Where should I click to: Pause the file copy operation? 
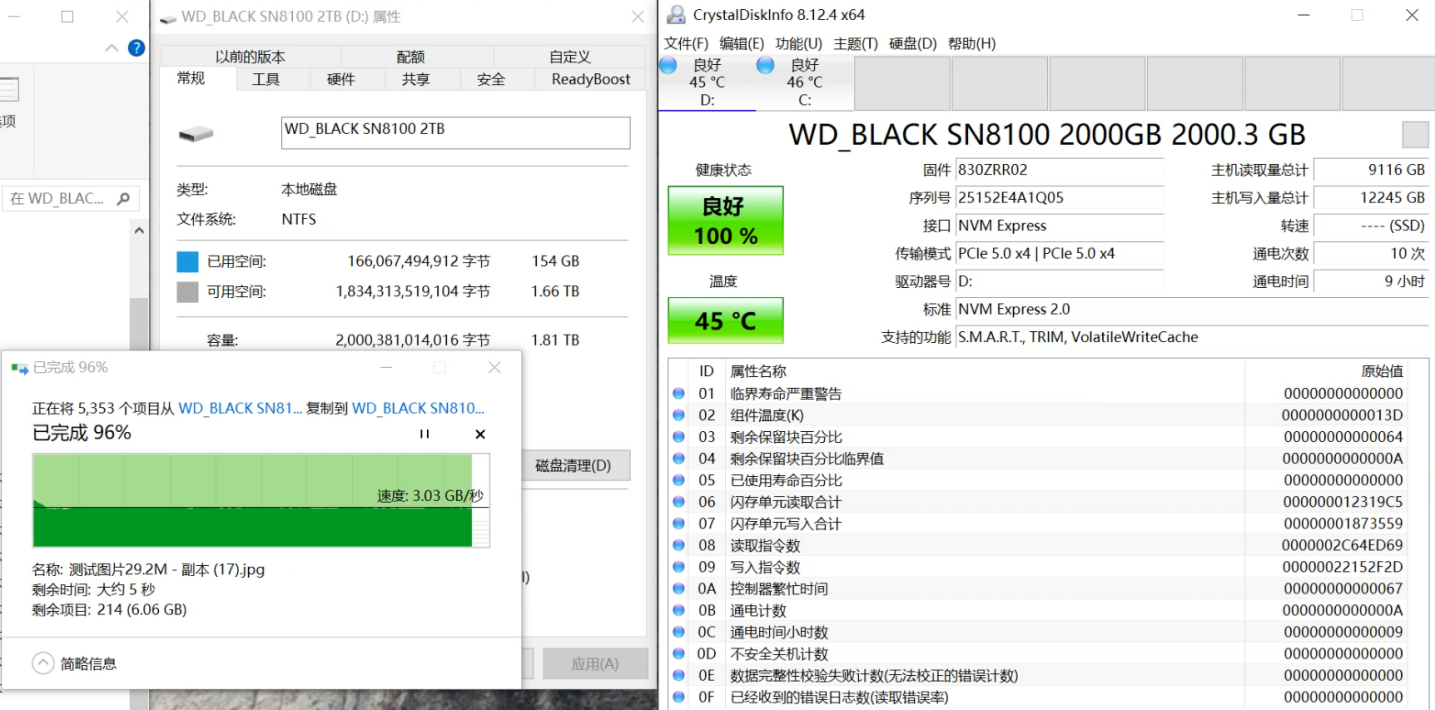point(424,434)
